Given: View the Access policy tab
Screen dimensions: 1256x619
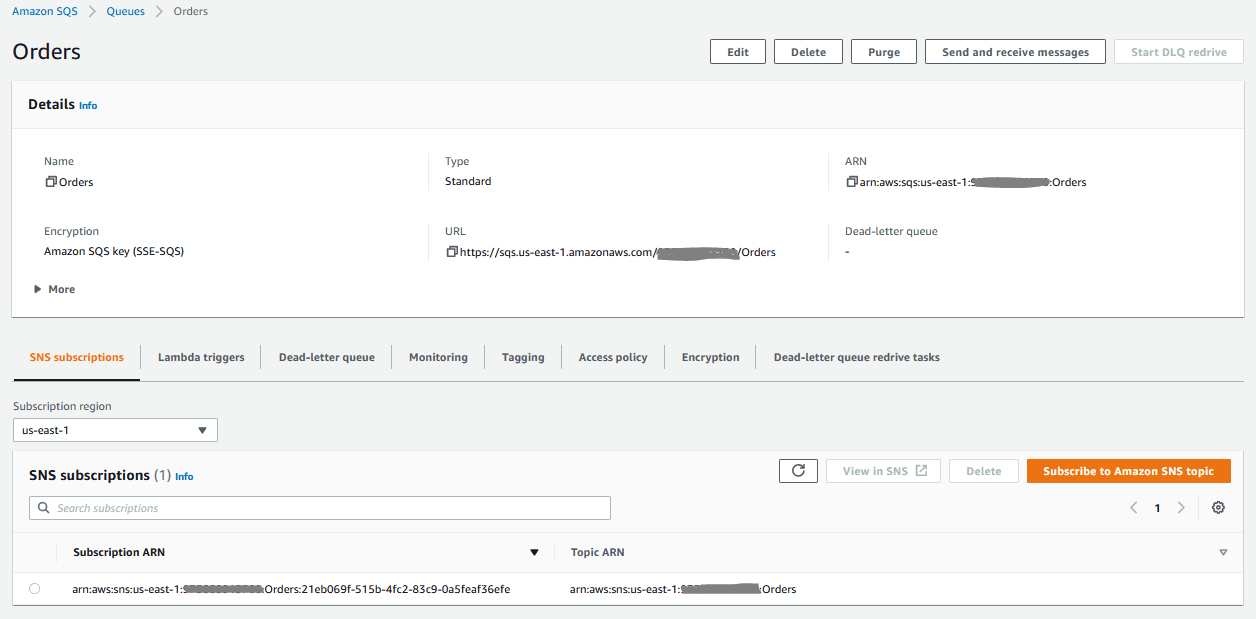Looking at the screenshot, I should 613,357.
